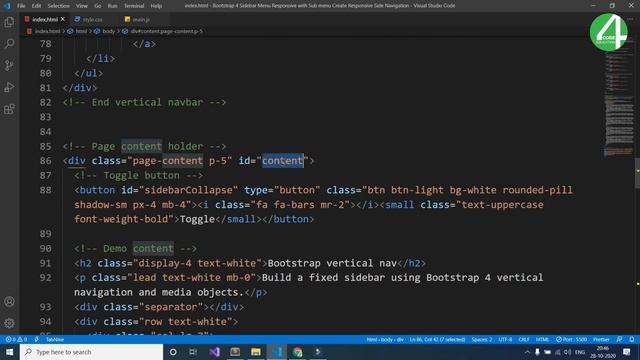Click Port: 5500 live server status

pyautogui.click(x=571, y=340)
